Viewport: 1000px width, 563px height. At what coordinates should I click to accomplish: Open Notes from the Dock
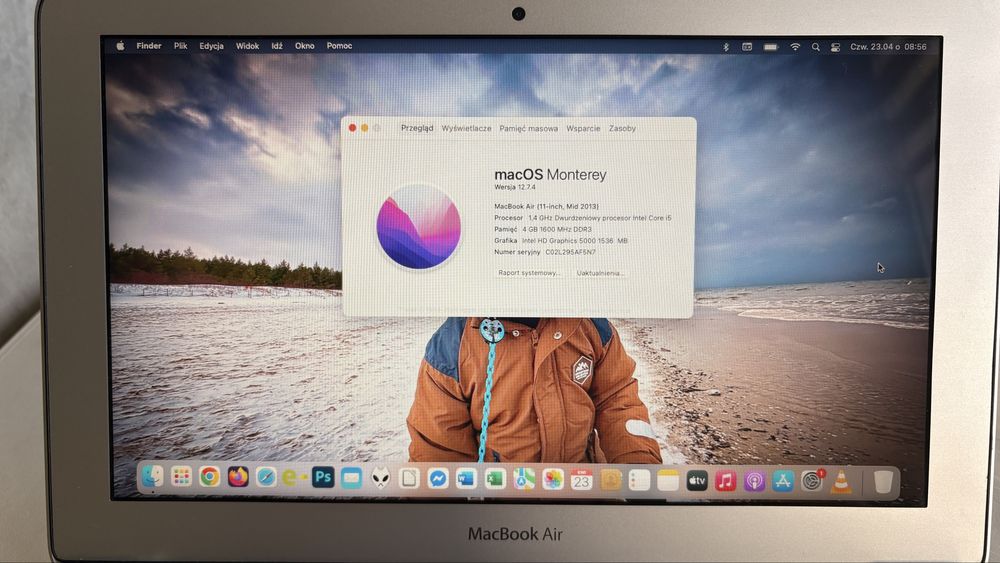668,481
